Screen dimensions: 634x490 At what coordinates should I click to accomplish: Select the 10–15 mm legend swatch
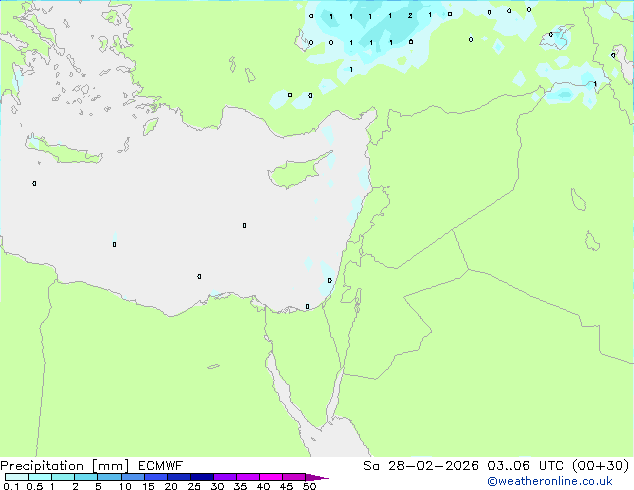pyautogui.click(x=132, y=477)
